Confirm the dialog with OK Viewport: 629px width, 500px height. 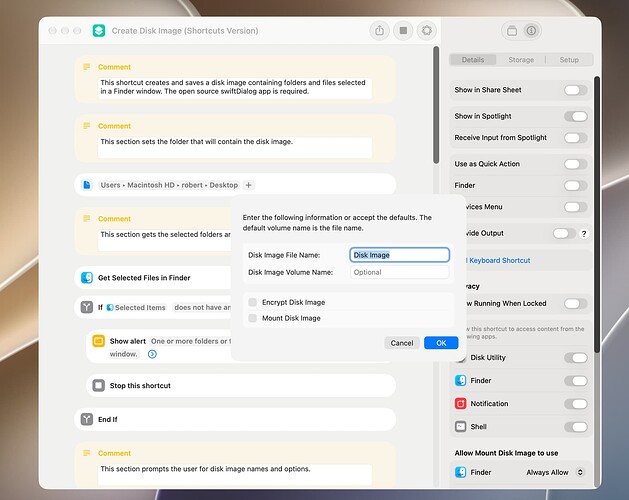[441, 343]
